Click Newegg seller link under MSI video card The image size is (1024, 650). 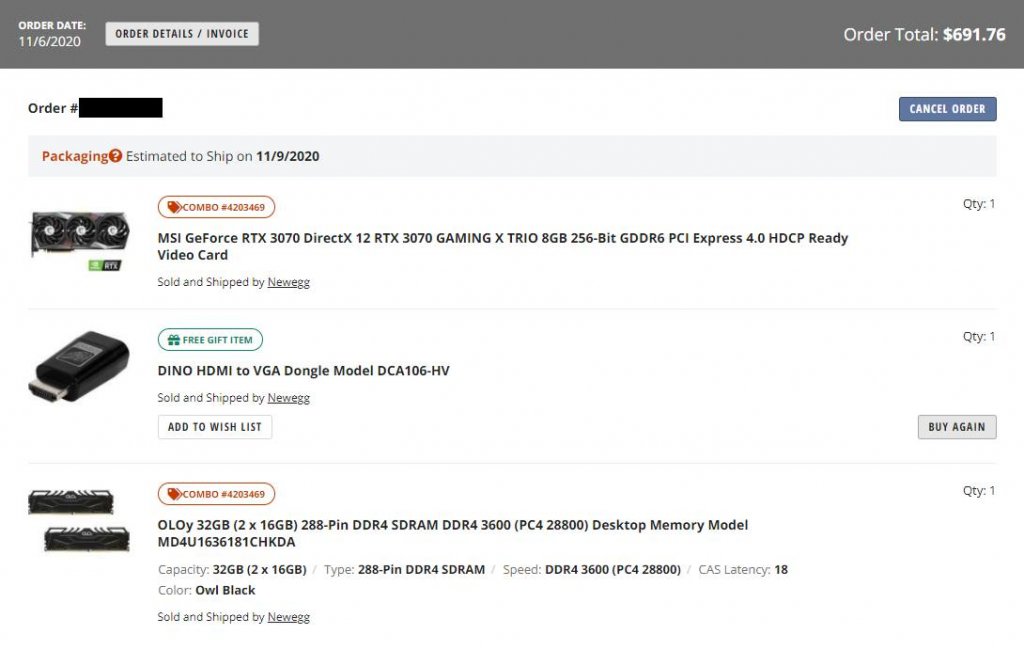(x=289, y=282)
